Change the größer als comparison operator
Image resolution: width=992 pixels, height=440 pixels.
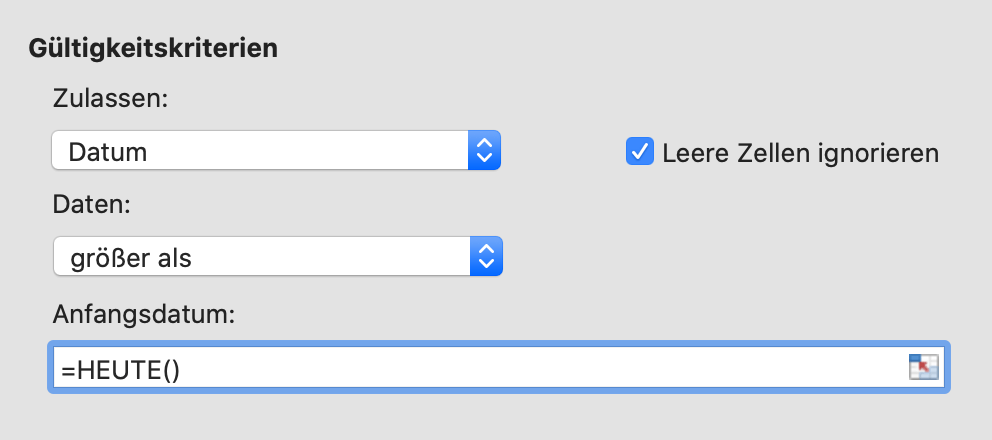278,256
